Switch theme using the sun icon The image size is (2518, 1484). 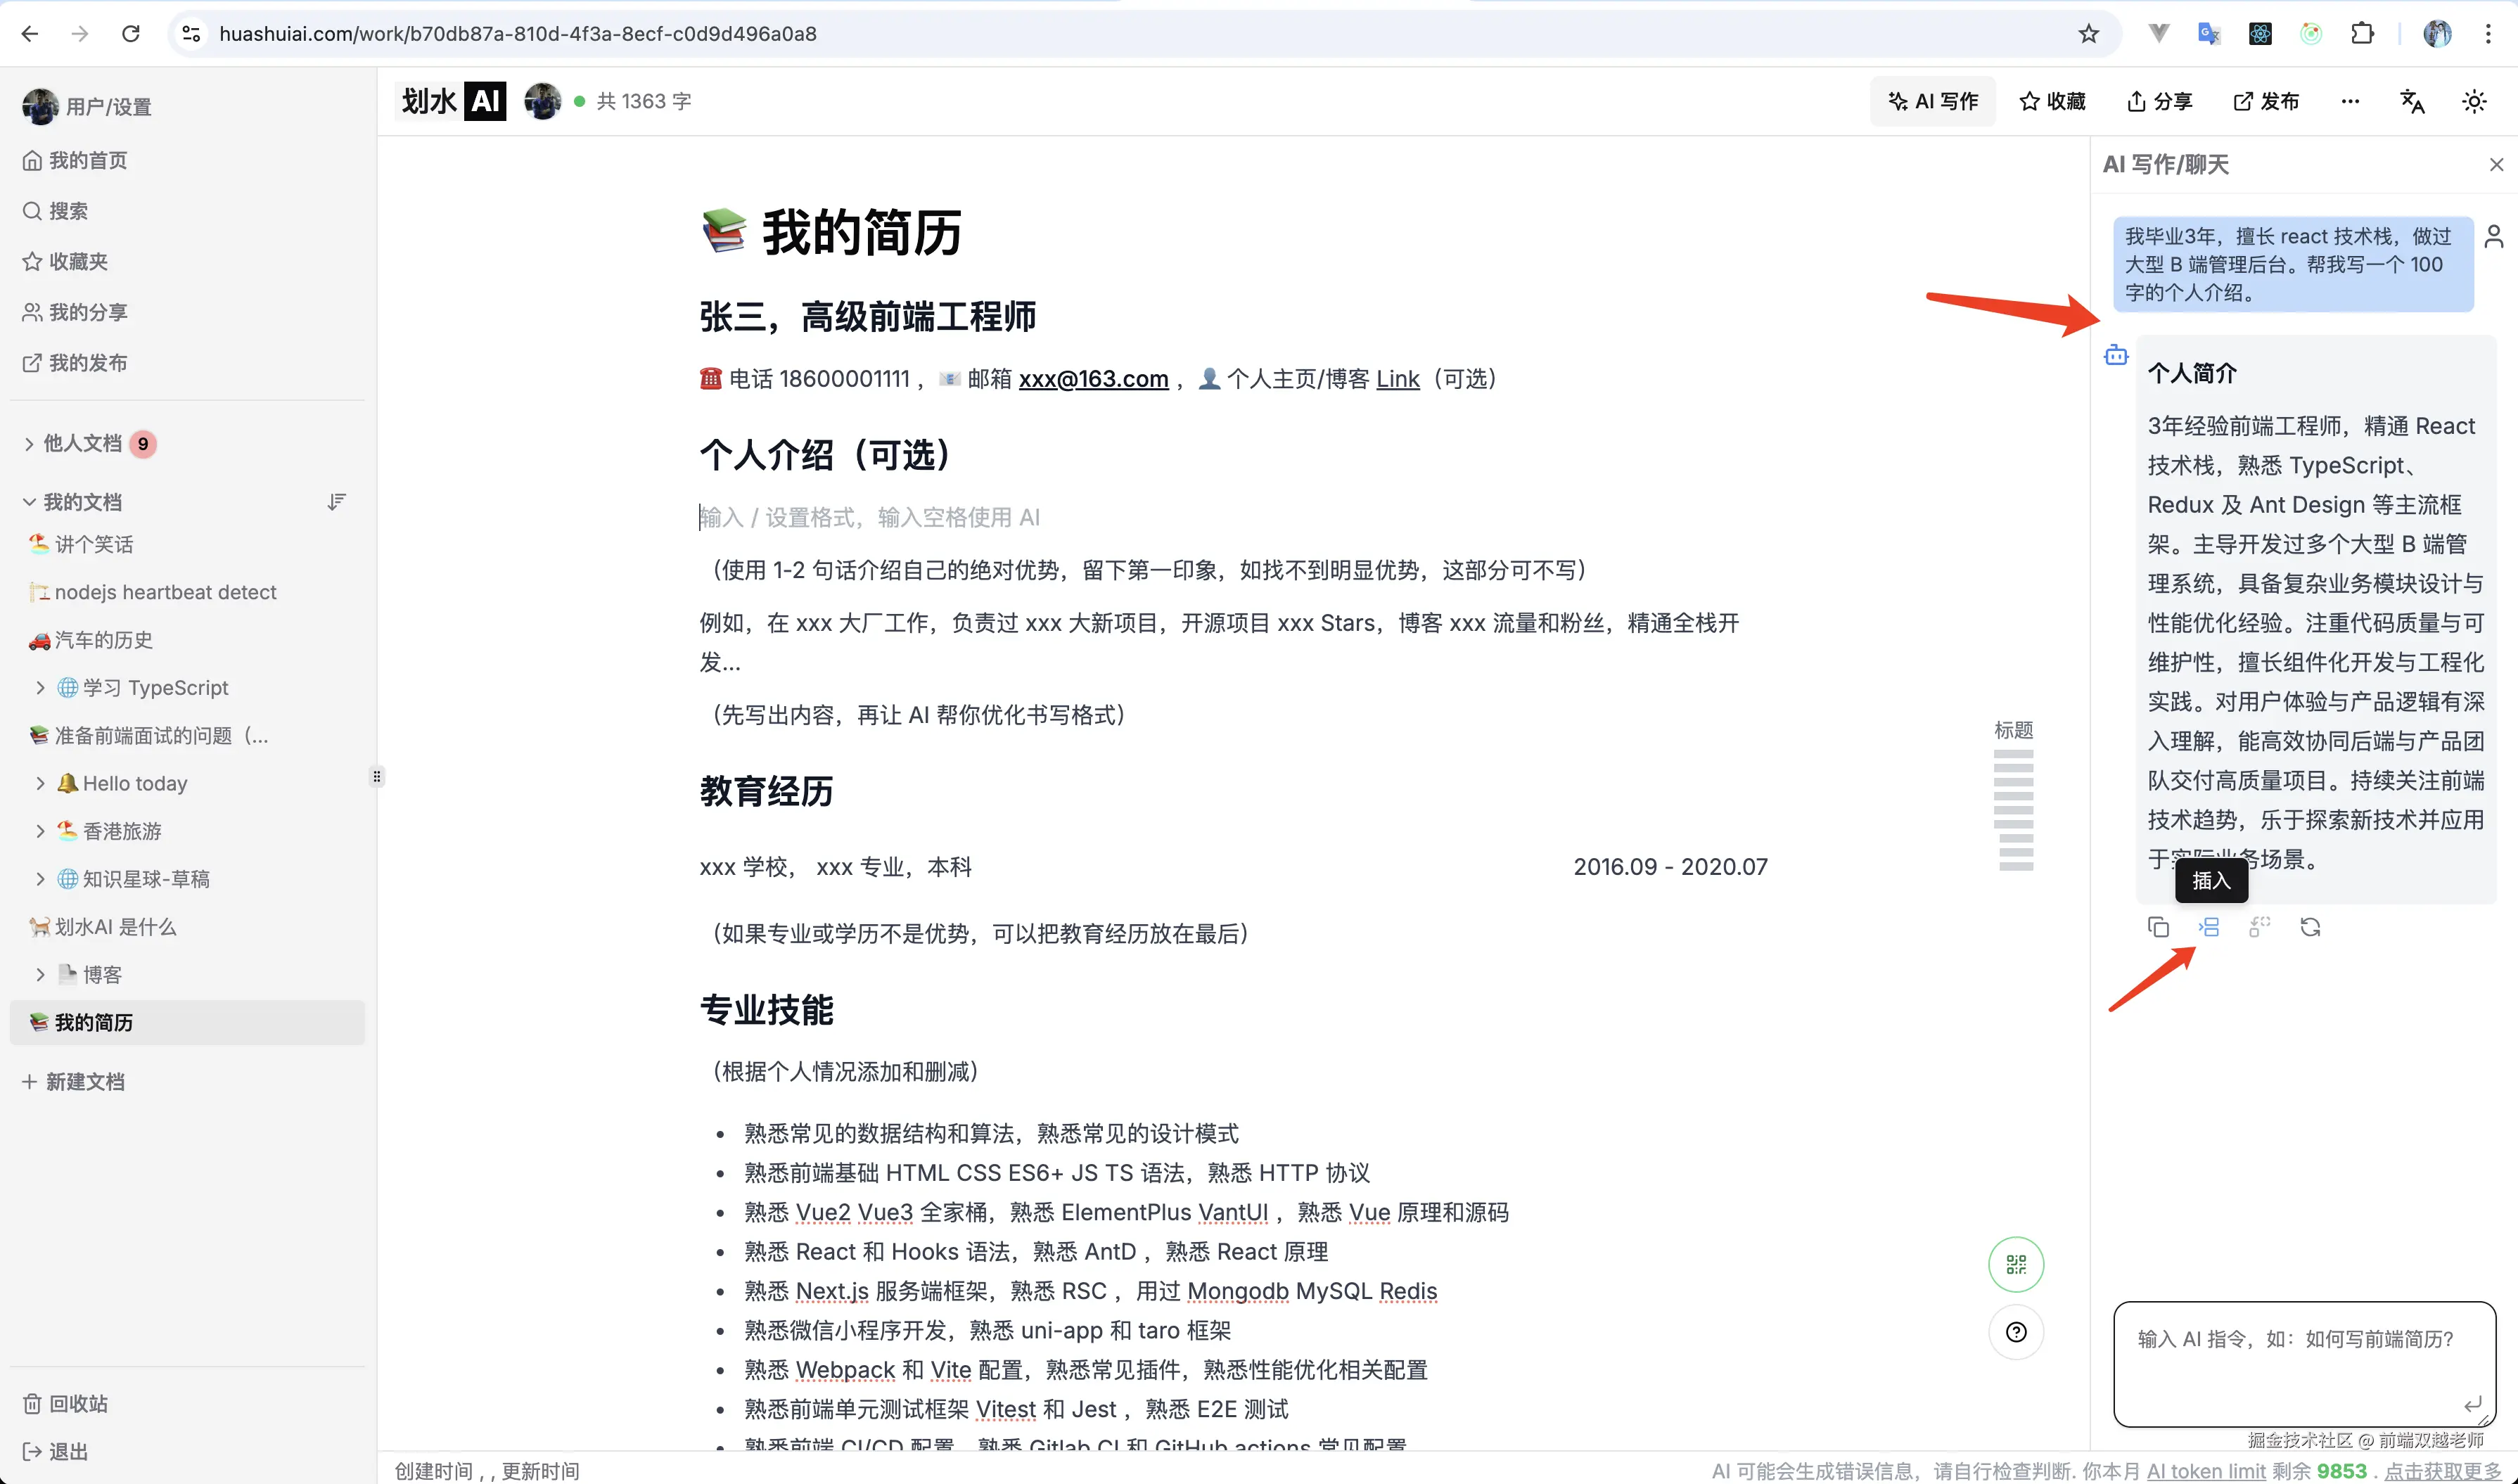[2475, 101]
